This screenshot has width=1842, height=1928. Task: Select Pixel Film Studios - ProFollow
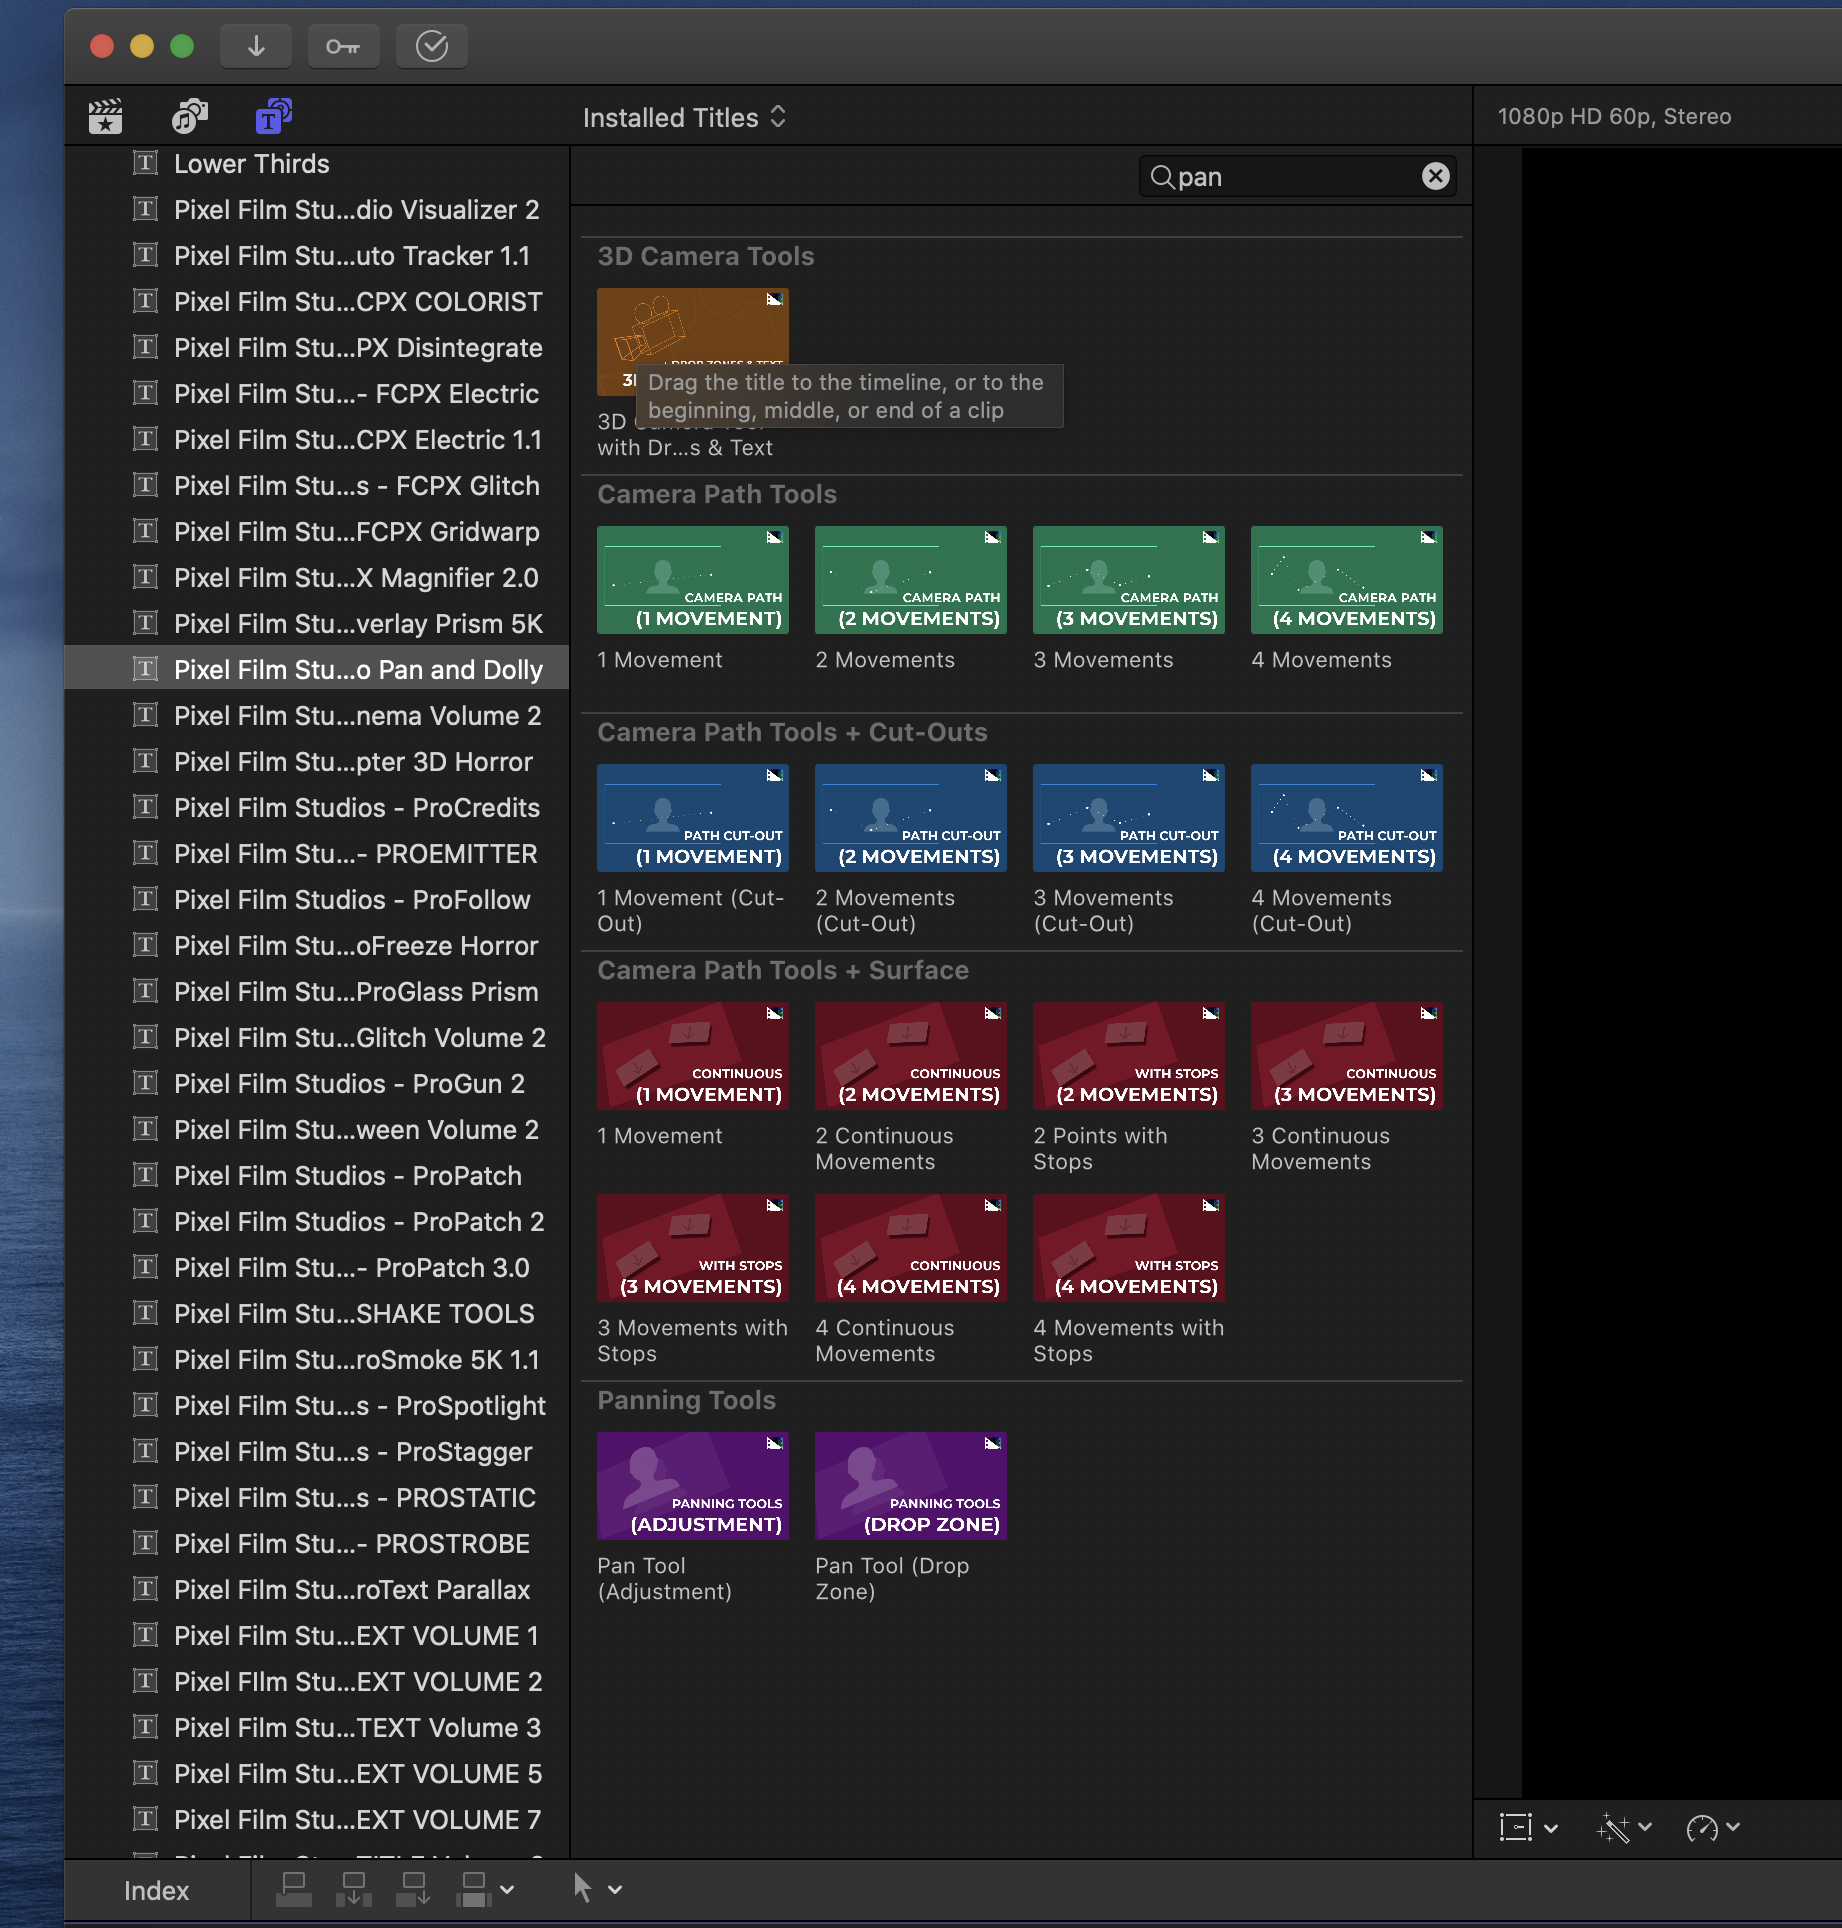pos(317,900)
